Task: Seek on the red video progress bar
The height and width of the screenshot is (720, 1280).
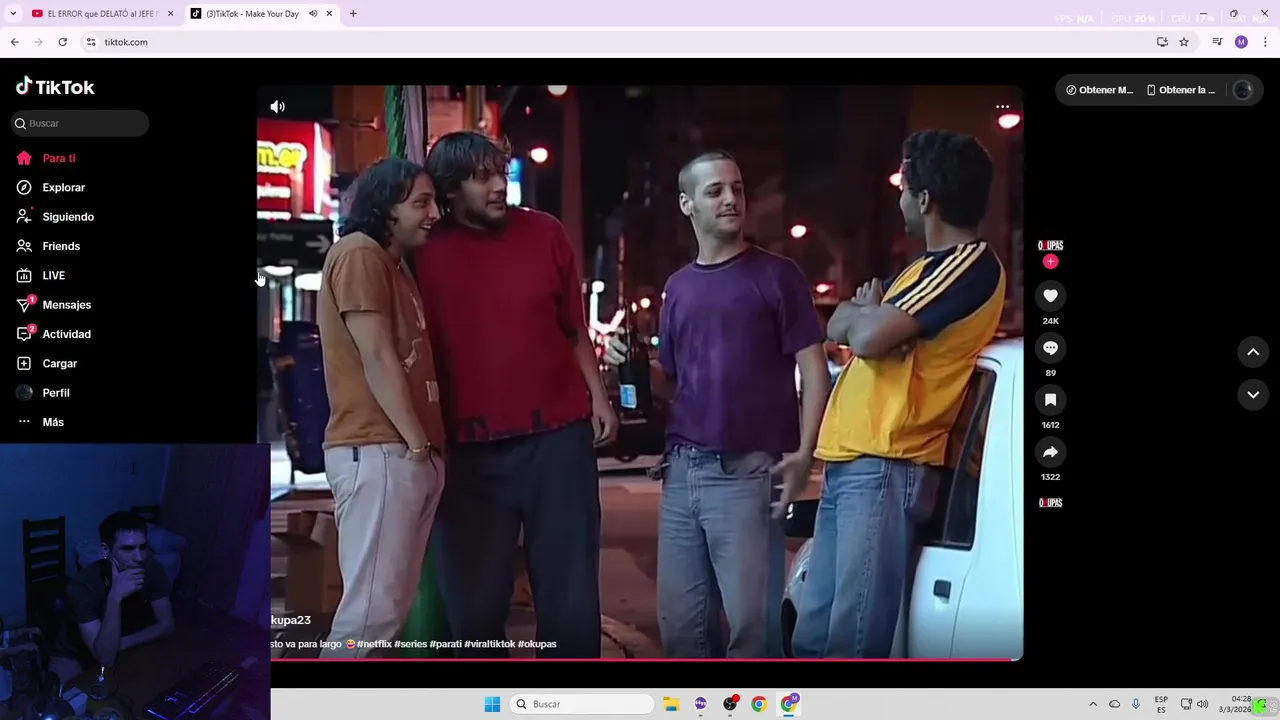Action: pyautogui.click(x=640, y=659)
